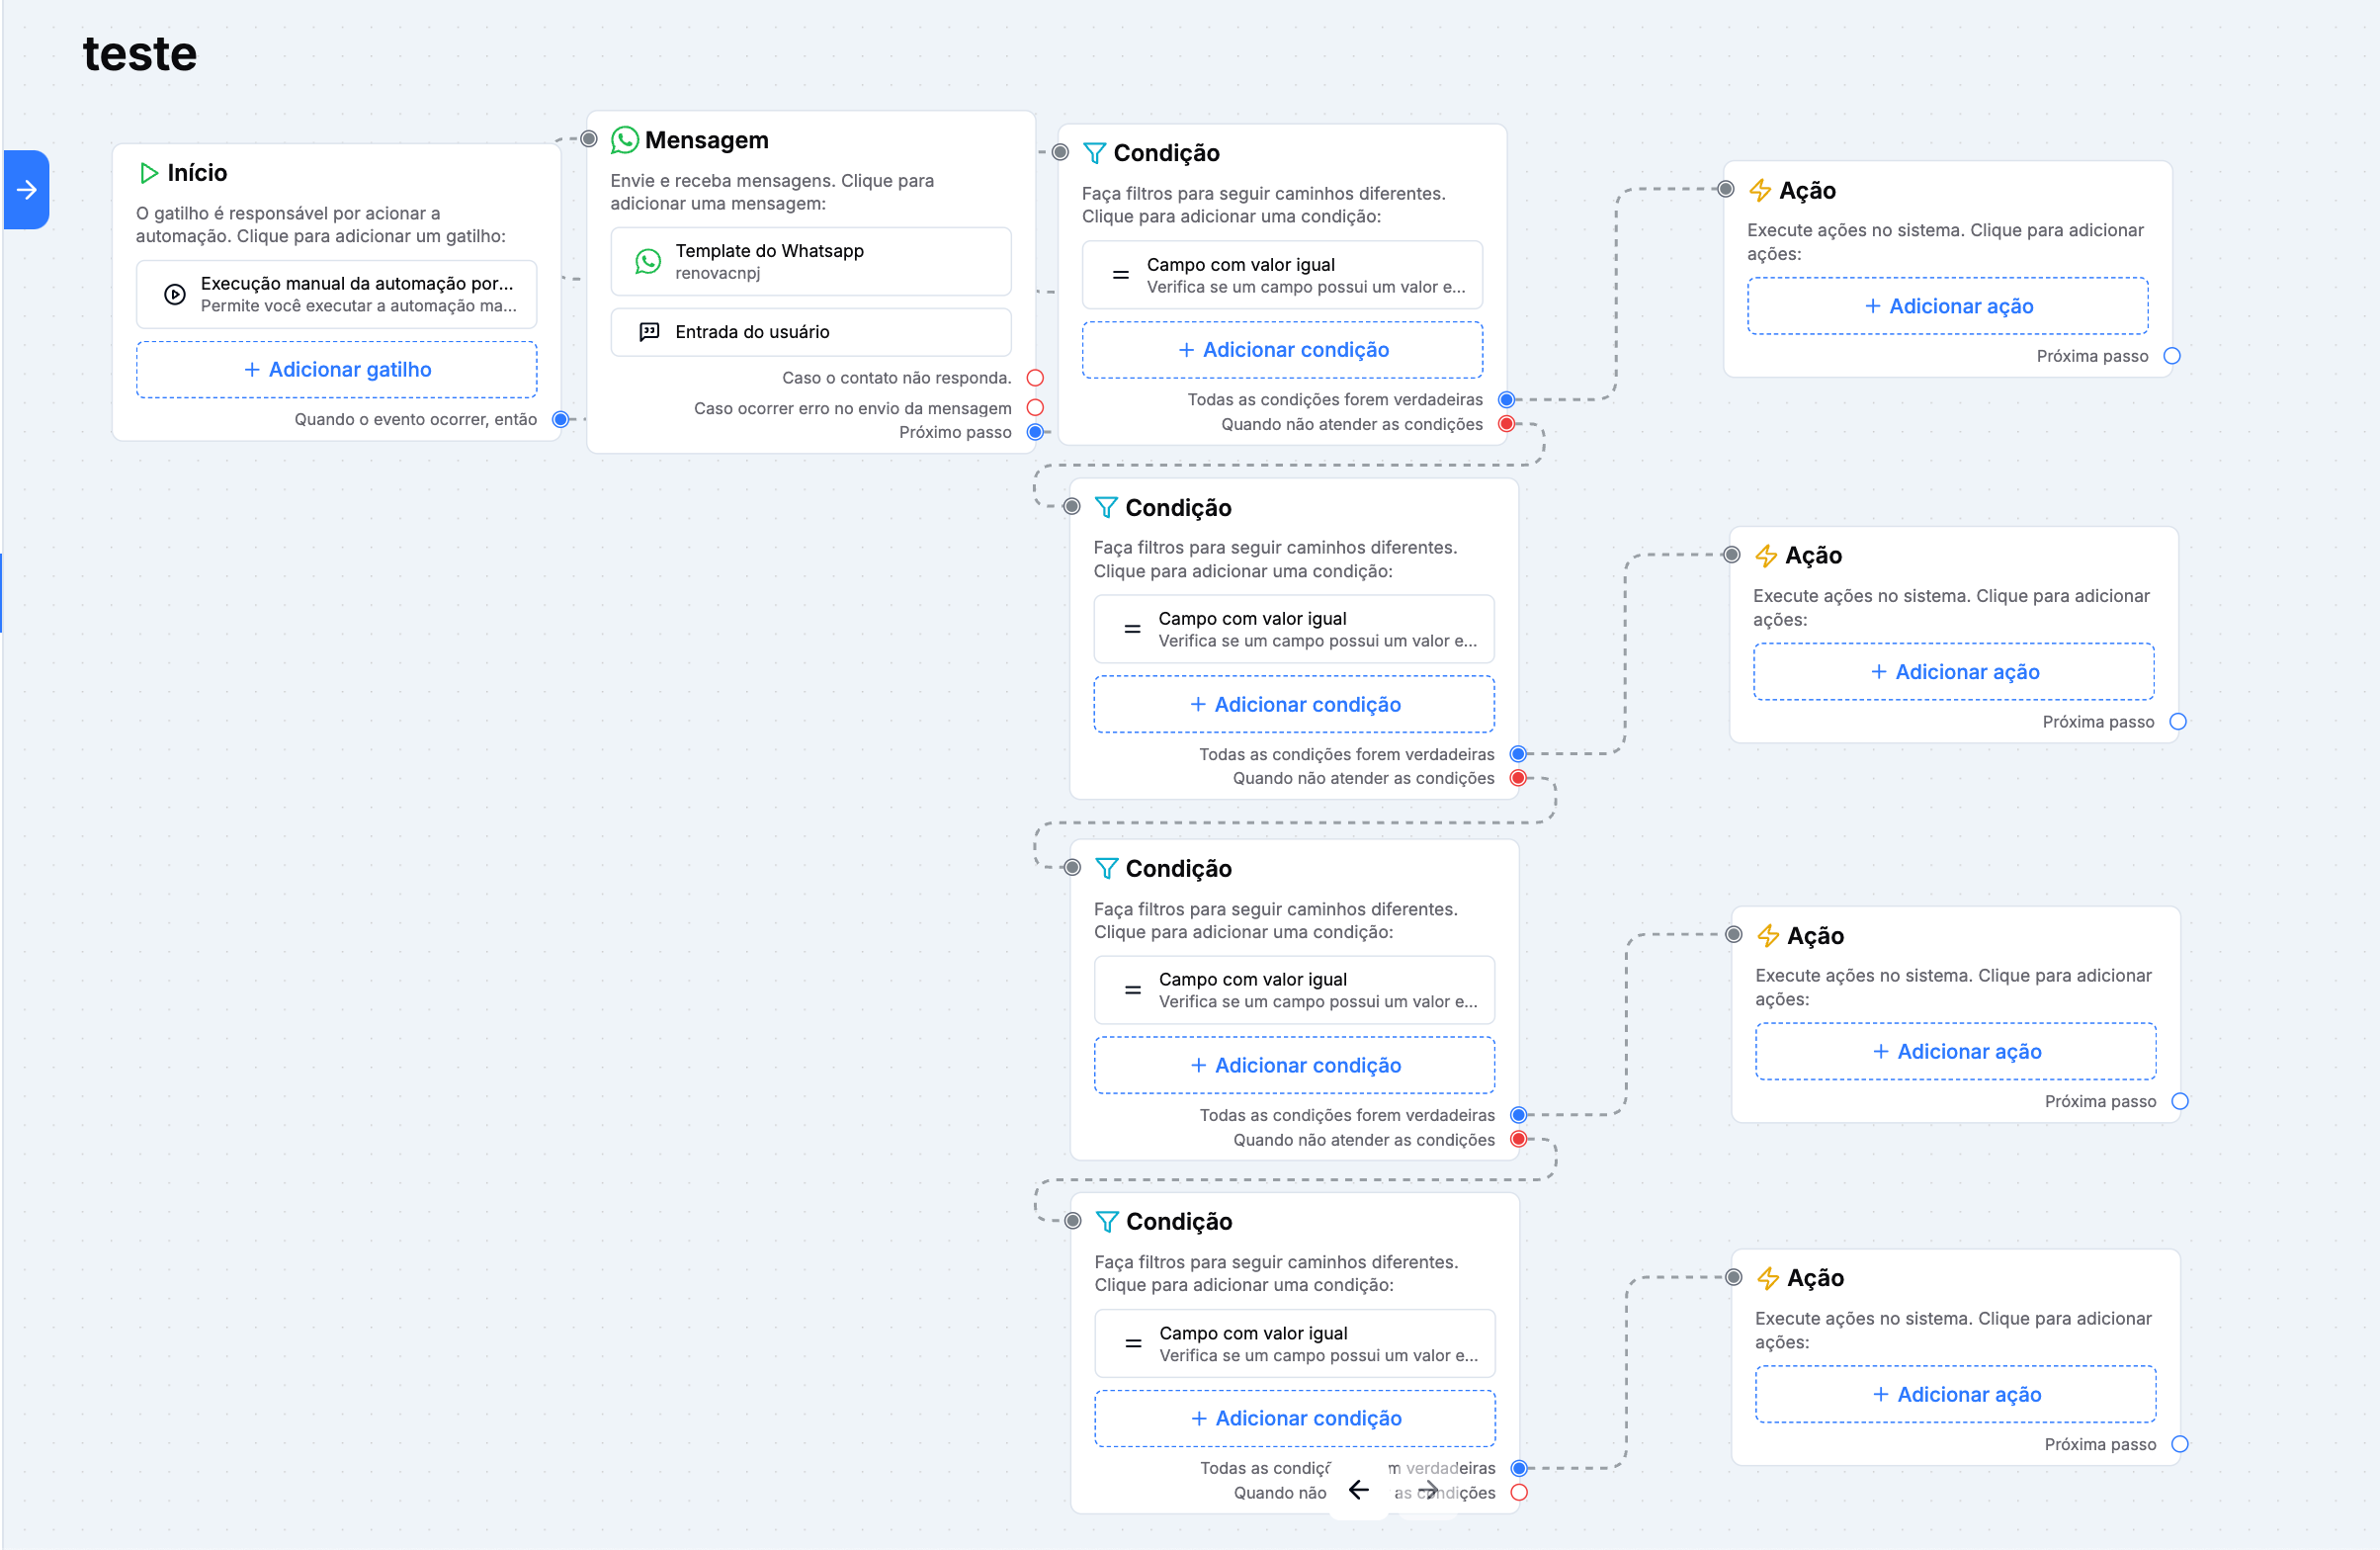Click the lightning bolt icon on the topmost Ação node
Viewport: 2380px width, 1550px height.
[1760, 190]
